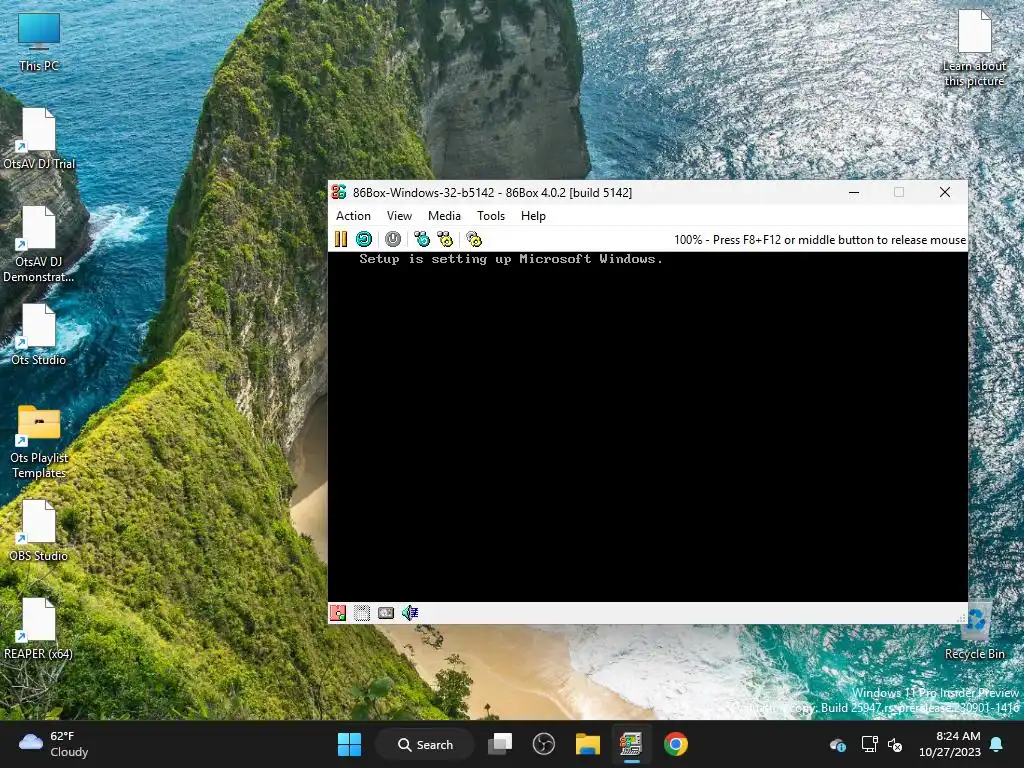Select the OBS Studio shortcut
1024x768 pixels.
[39, 530]
